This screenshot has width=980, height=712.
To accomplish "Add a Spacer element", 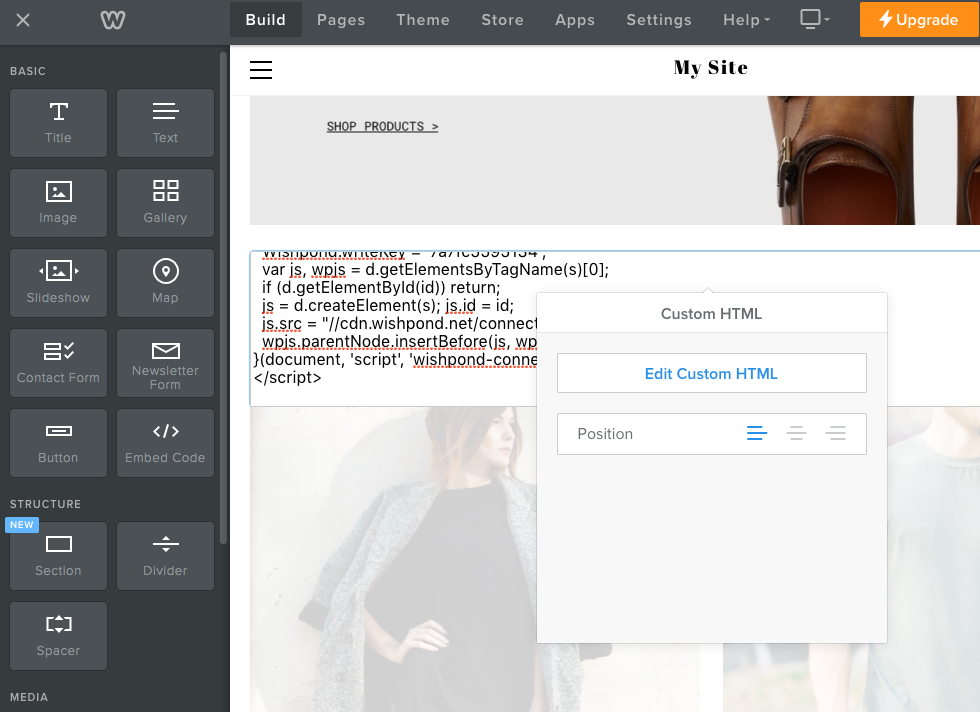I will (x=58, y=636).
